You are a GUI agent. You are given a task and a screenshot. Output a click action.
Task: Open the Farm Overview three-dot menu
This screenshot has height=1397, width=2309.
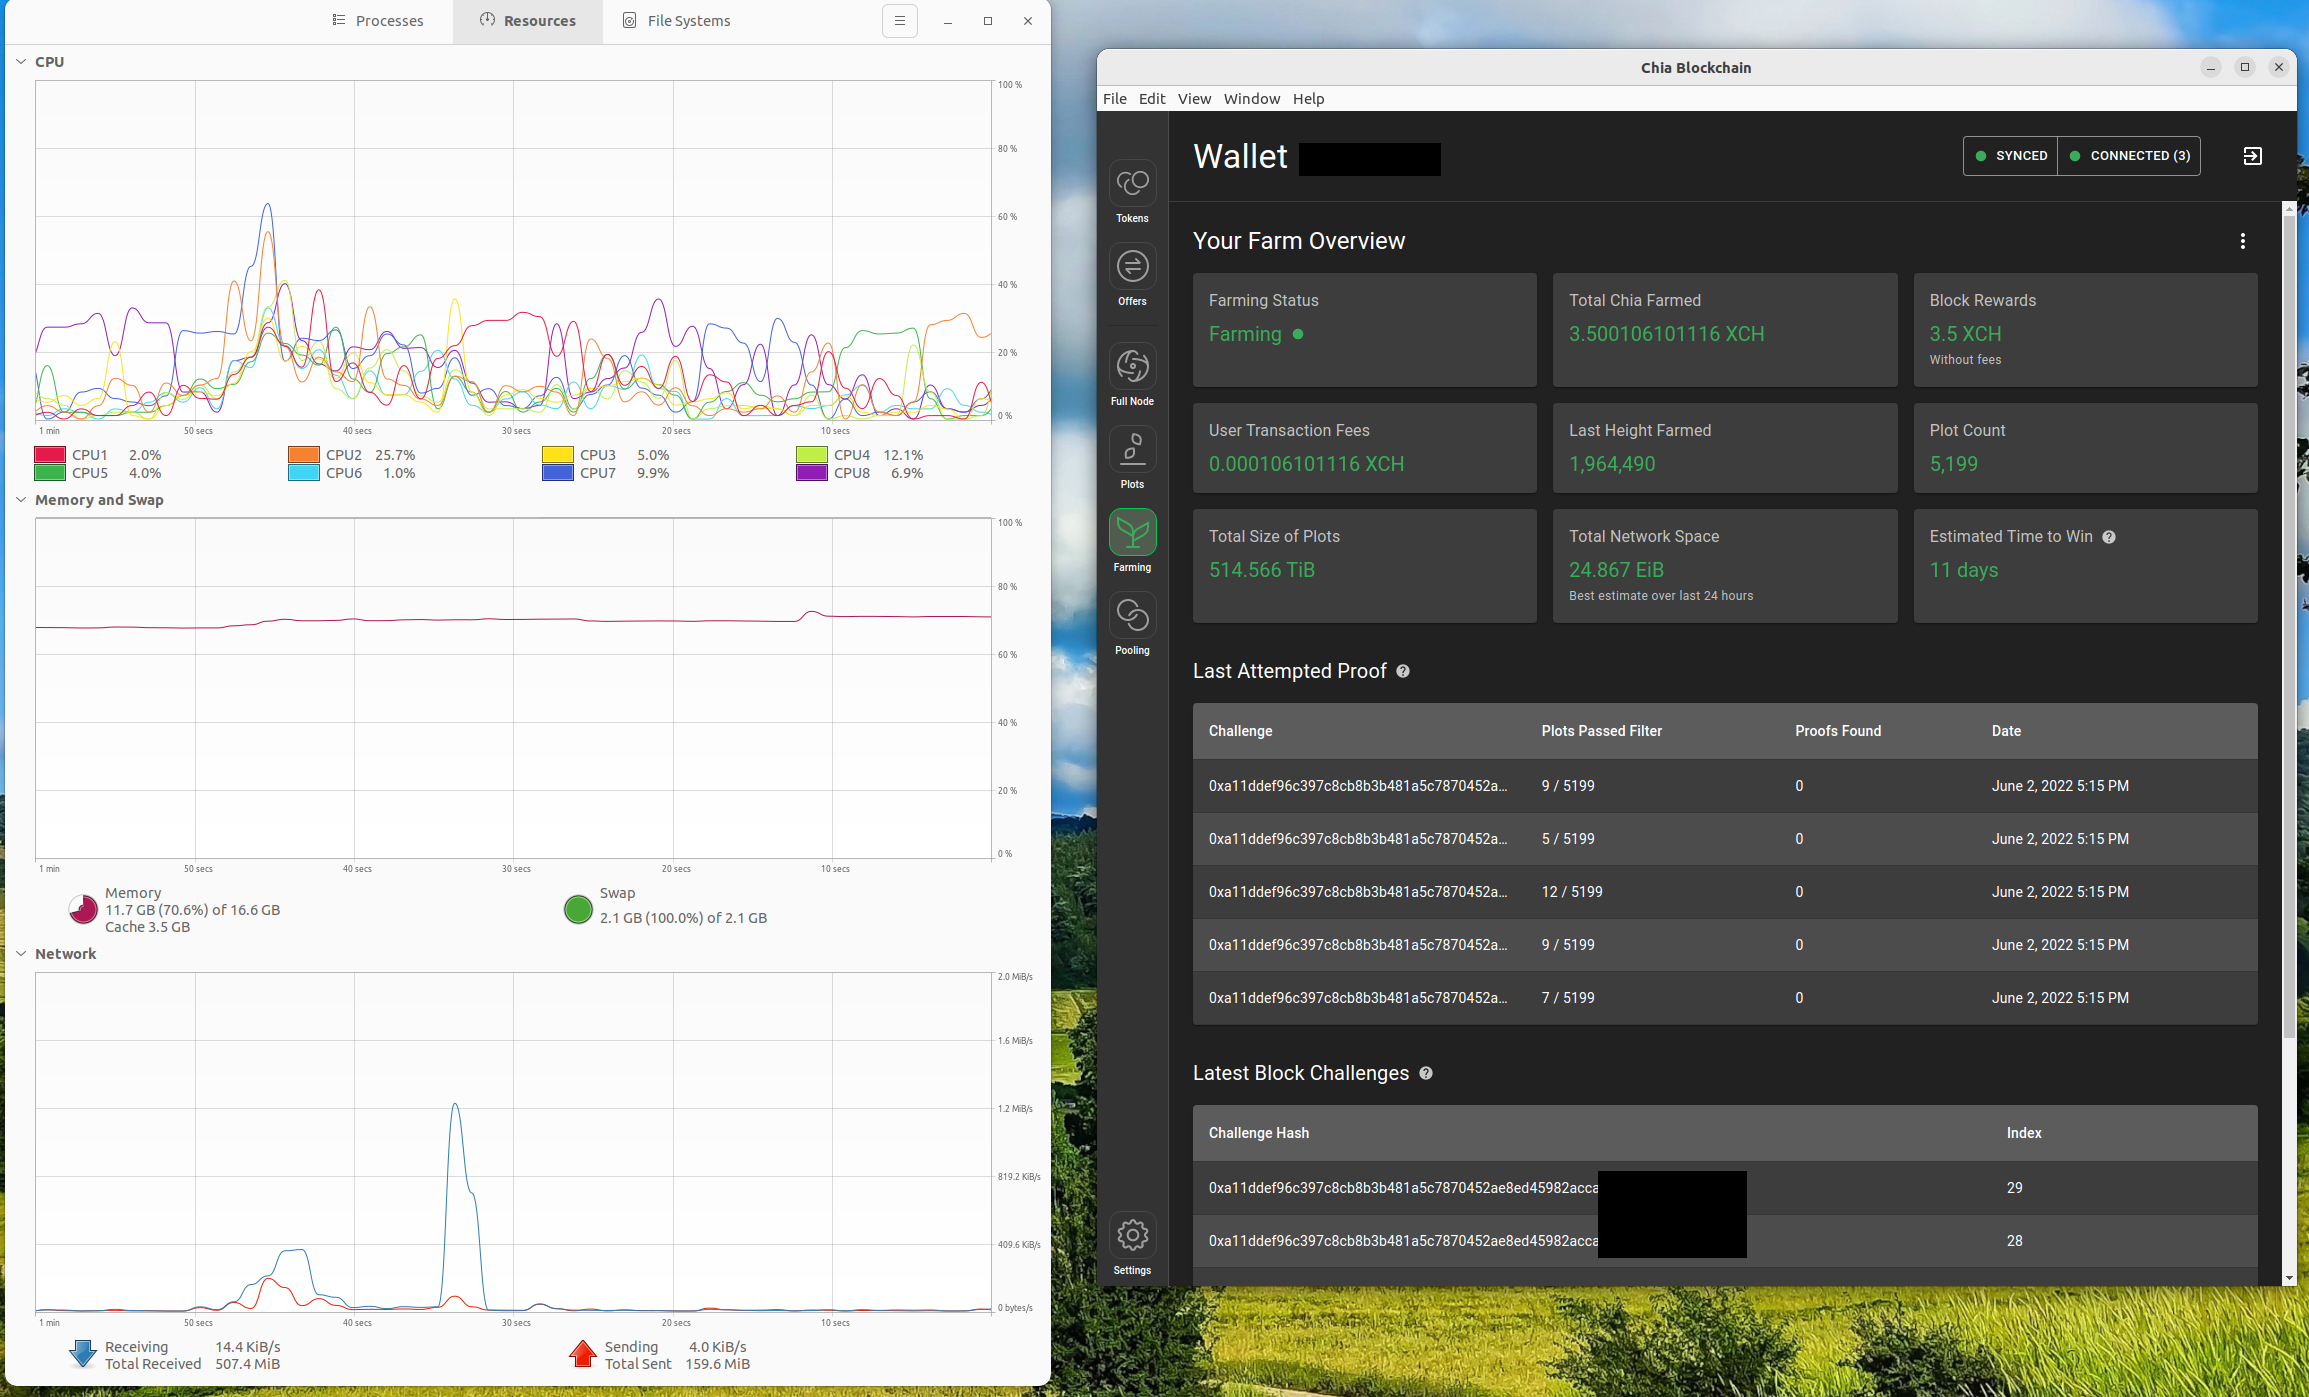2242,241
